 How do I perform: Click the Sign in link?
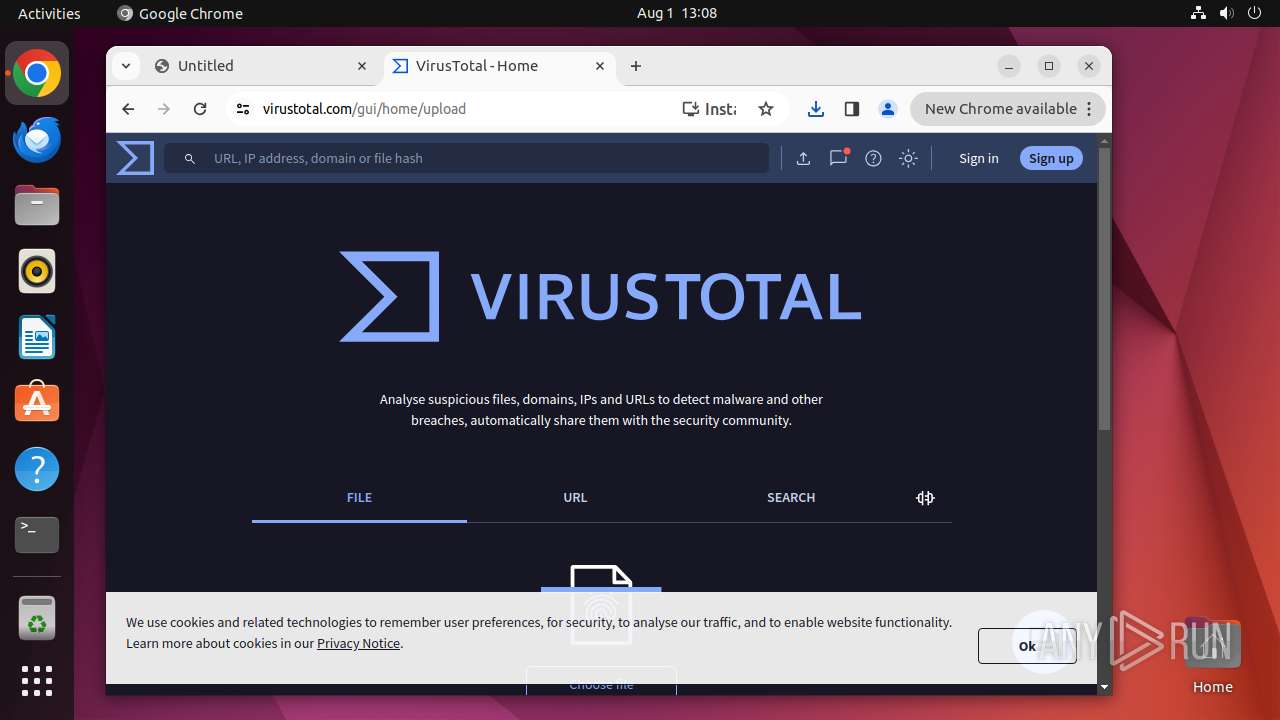tap(978, 158)
